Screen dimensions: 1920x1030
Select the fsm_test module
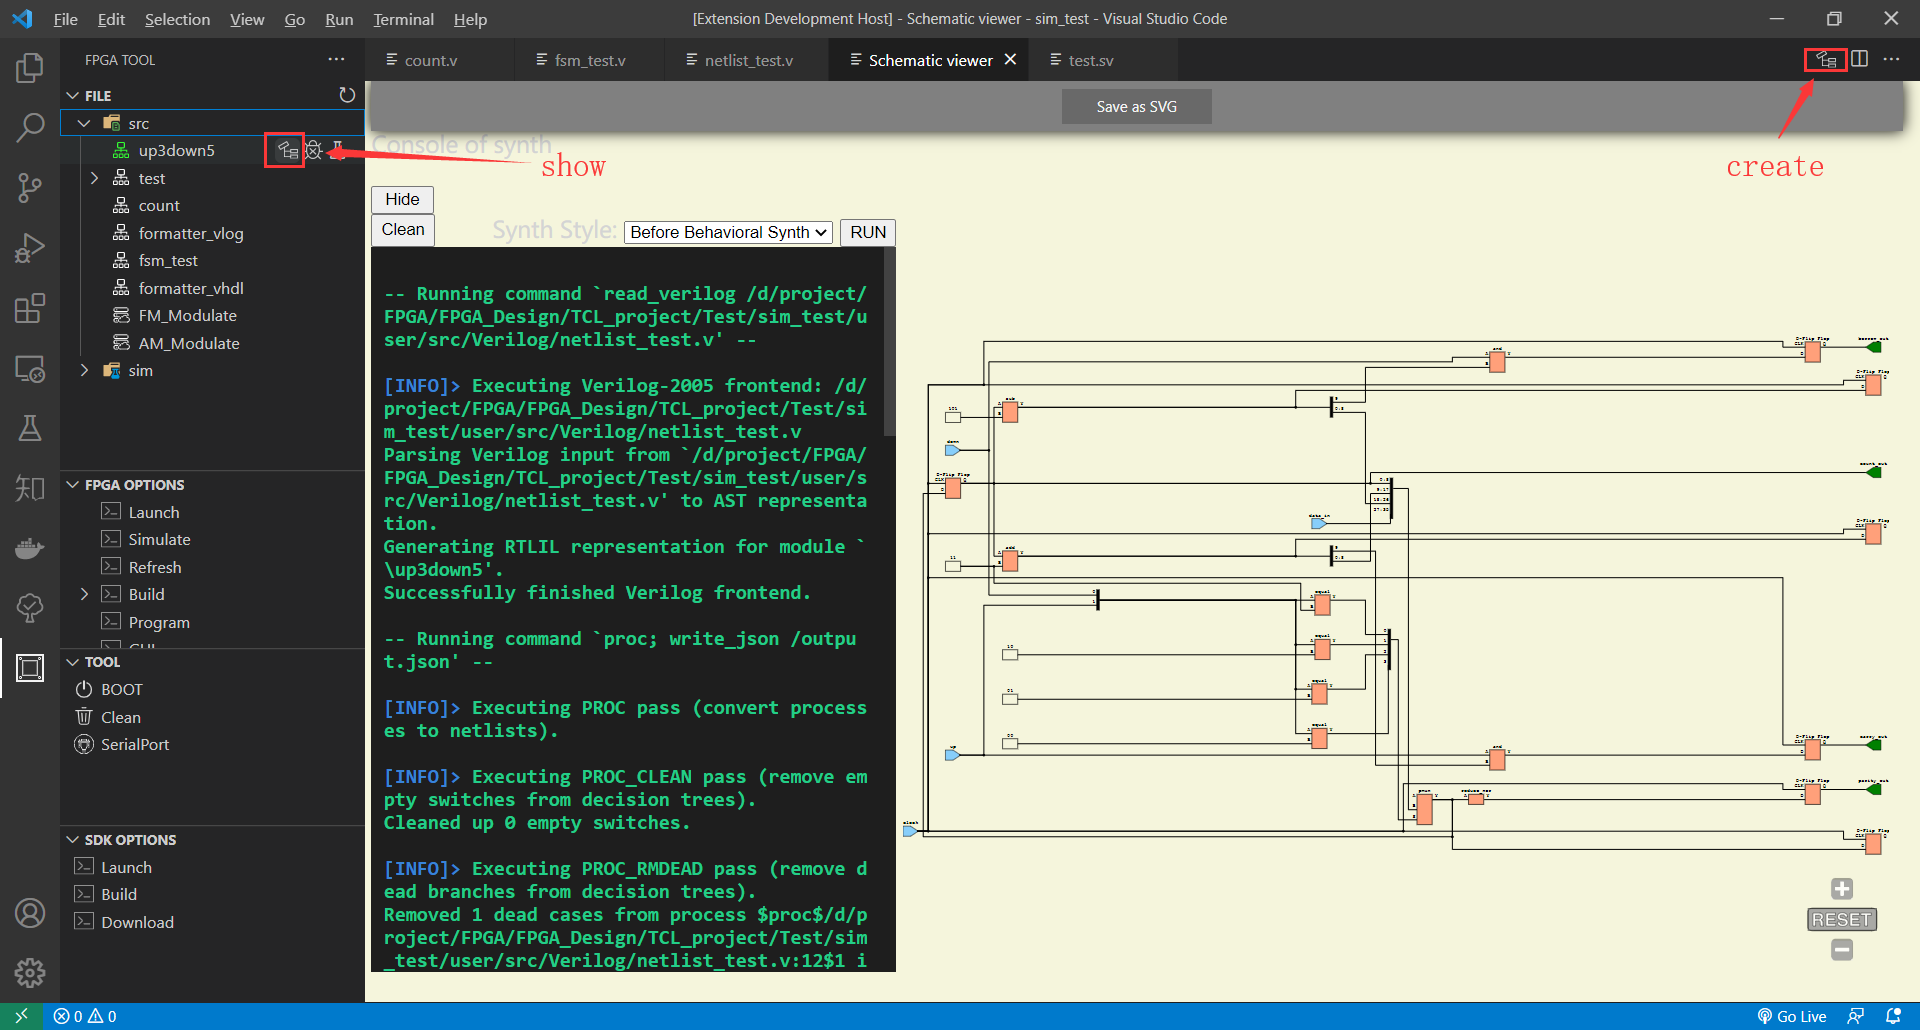tap(168, 260)
